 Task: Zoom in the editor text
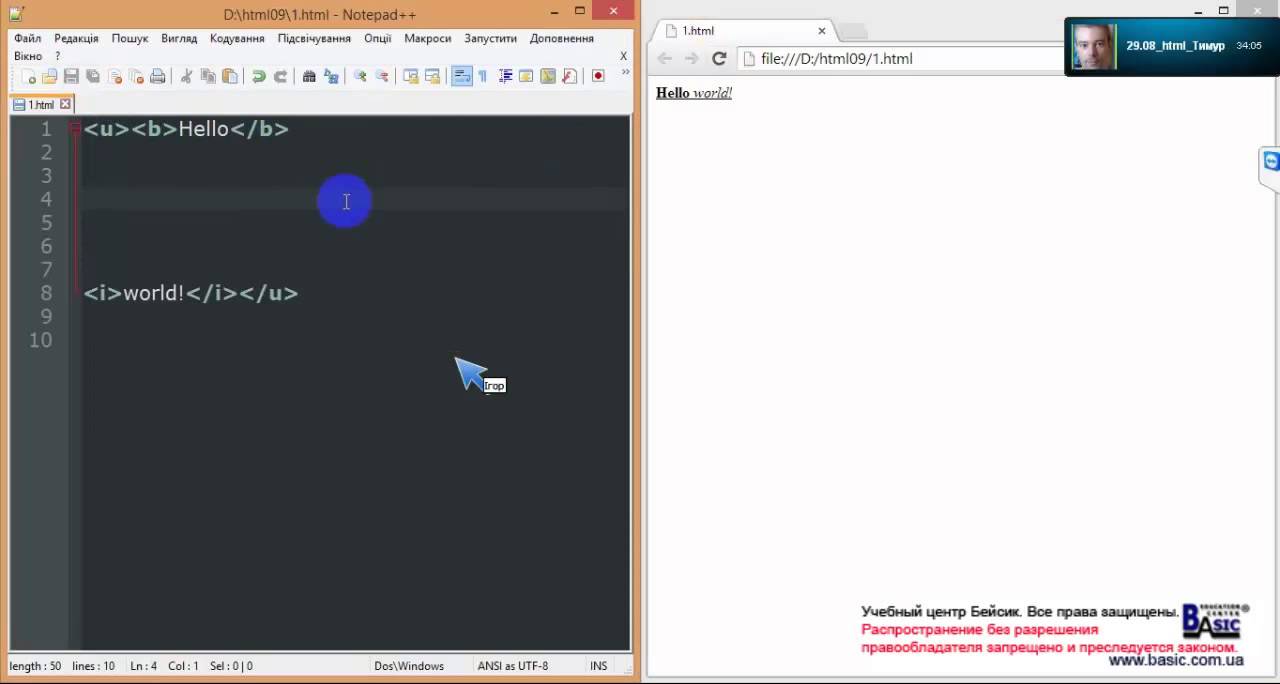point(360,76)
